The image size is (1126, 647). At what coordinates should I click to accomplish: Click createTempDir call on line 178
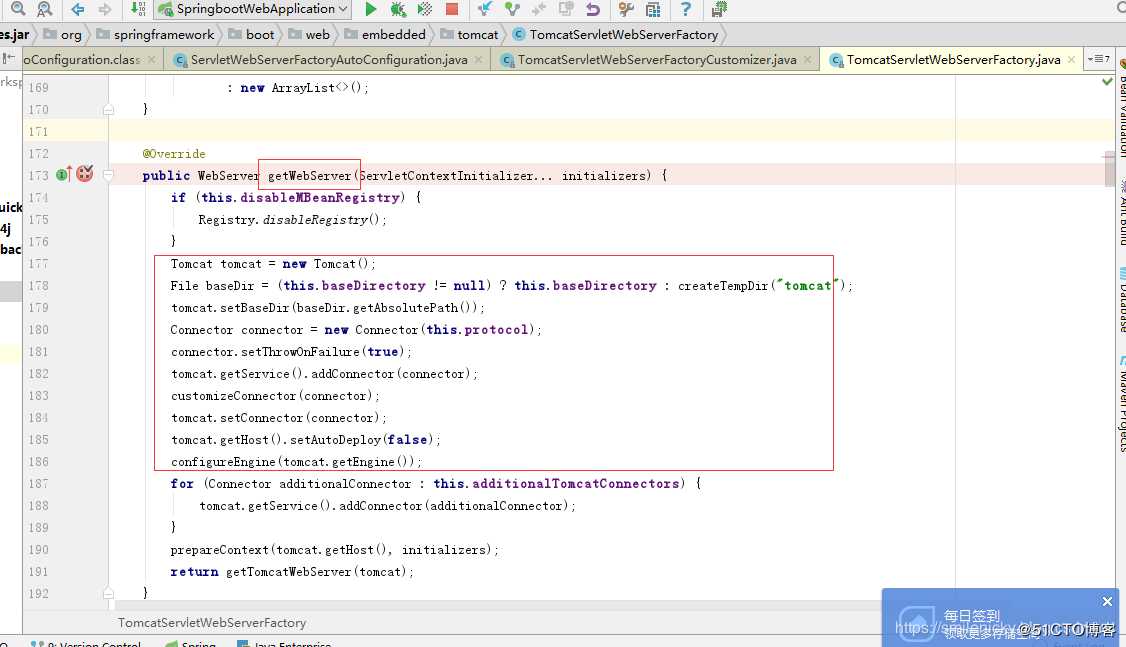[723, 286]
